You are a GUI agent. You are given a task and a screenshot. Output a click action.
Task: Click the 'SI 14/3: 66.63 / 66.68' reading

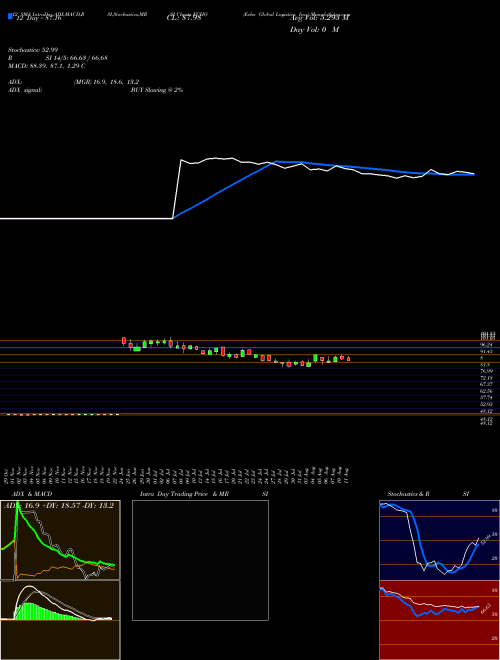(x=77, y=58)
